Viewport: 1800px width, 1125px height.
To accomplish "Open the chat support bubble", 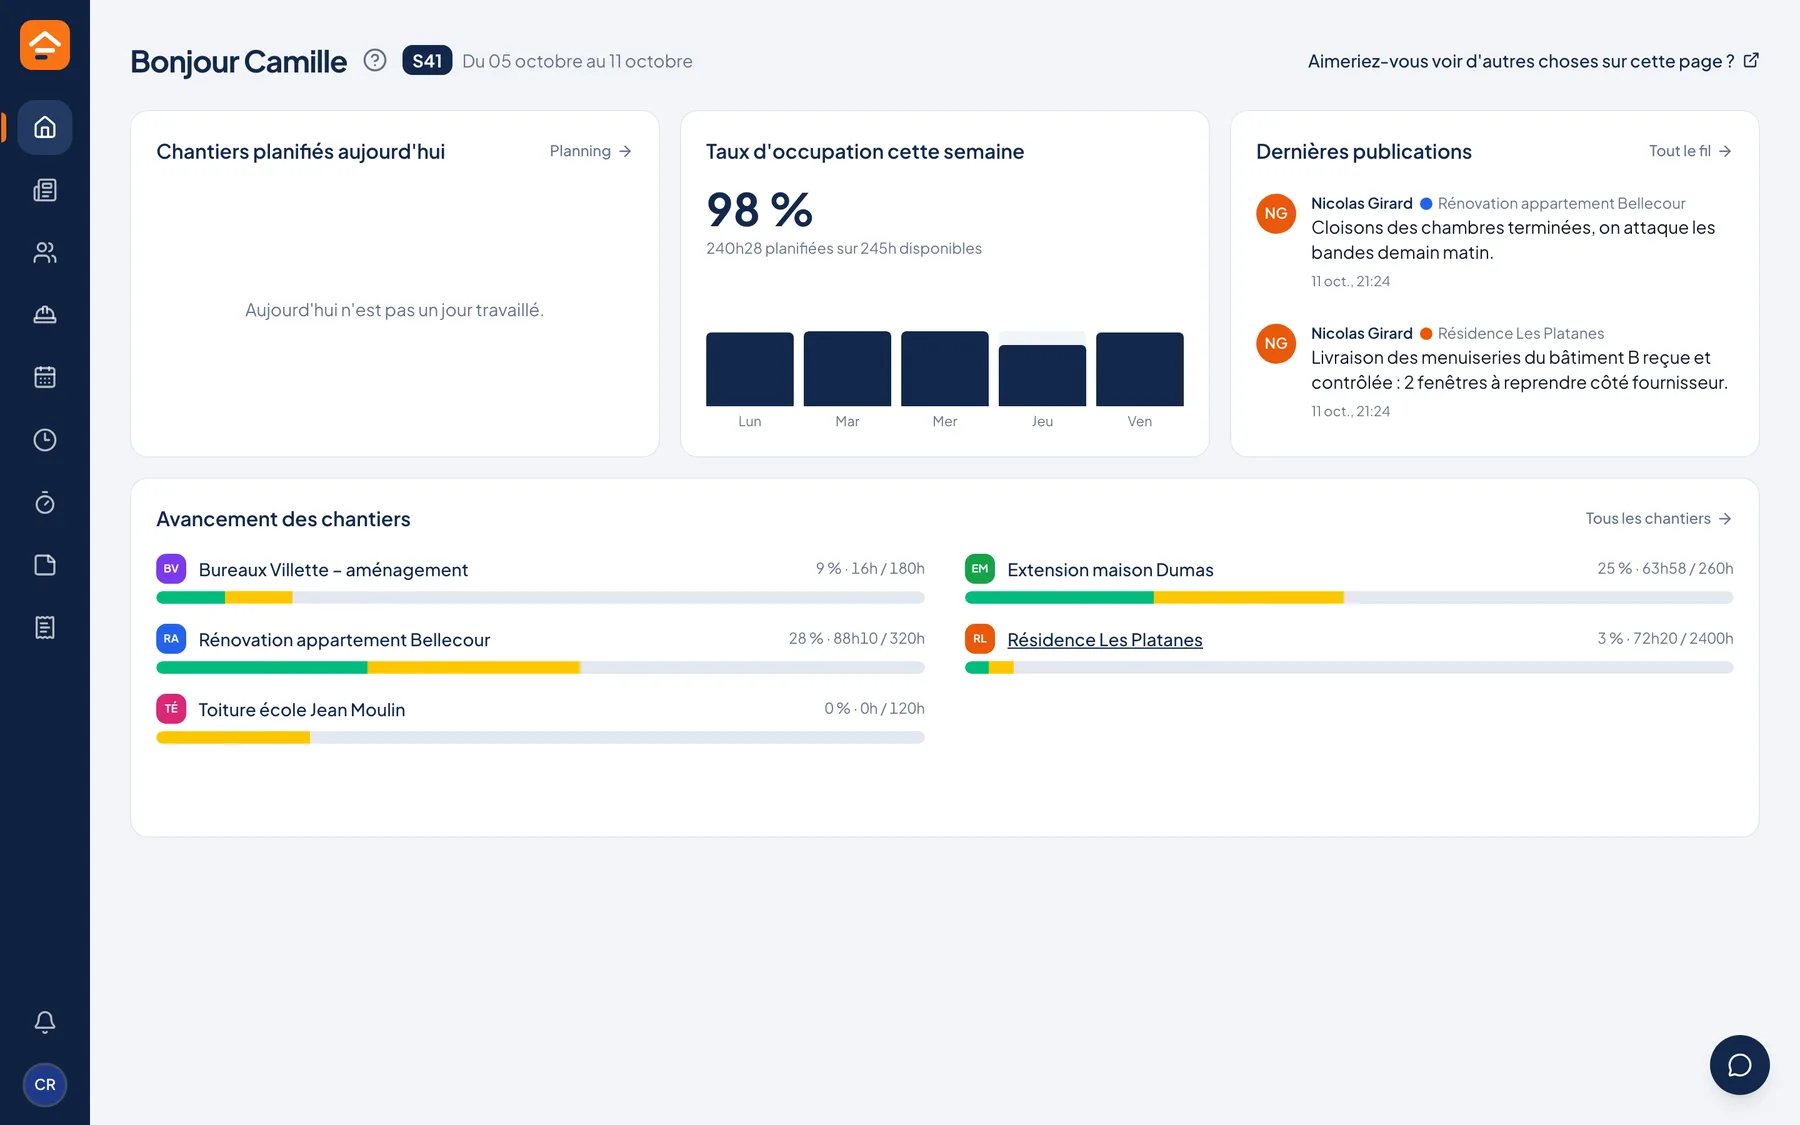I will coord(1740,1065).
